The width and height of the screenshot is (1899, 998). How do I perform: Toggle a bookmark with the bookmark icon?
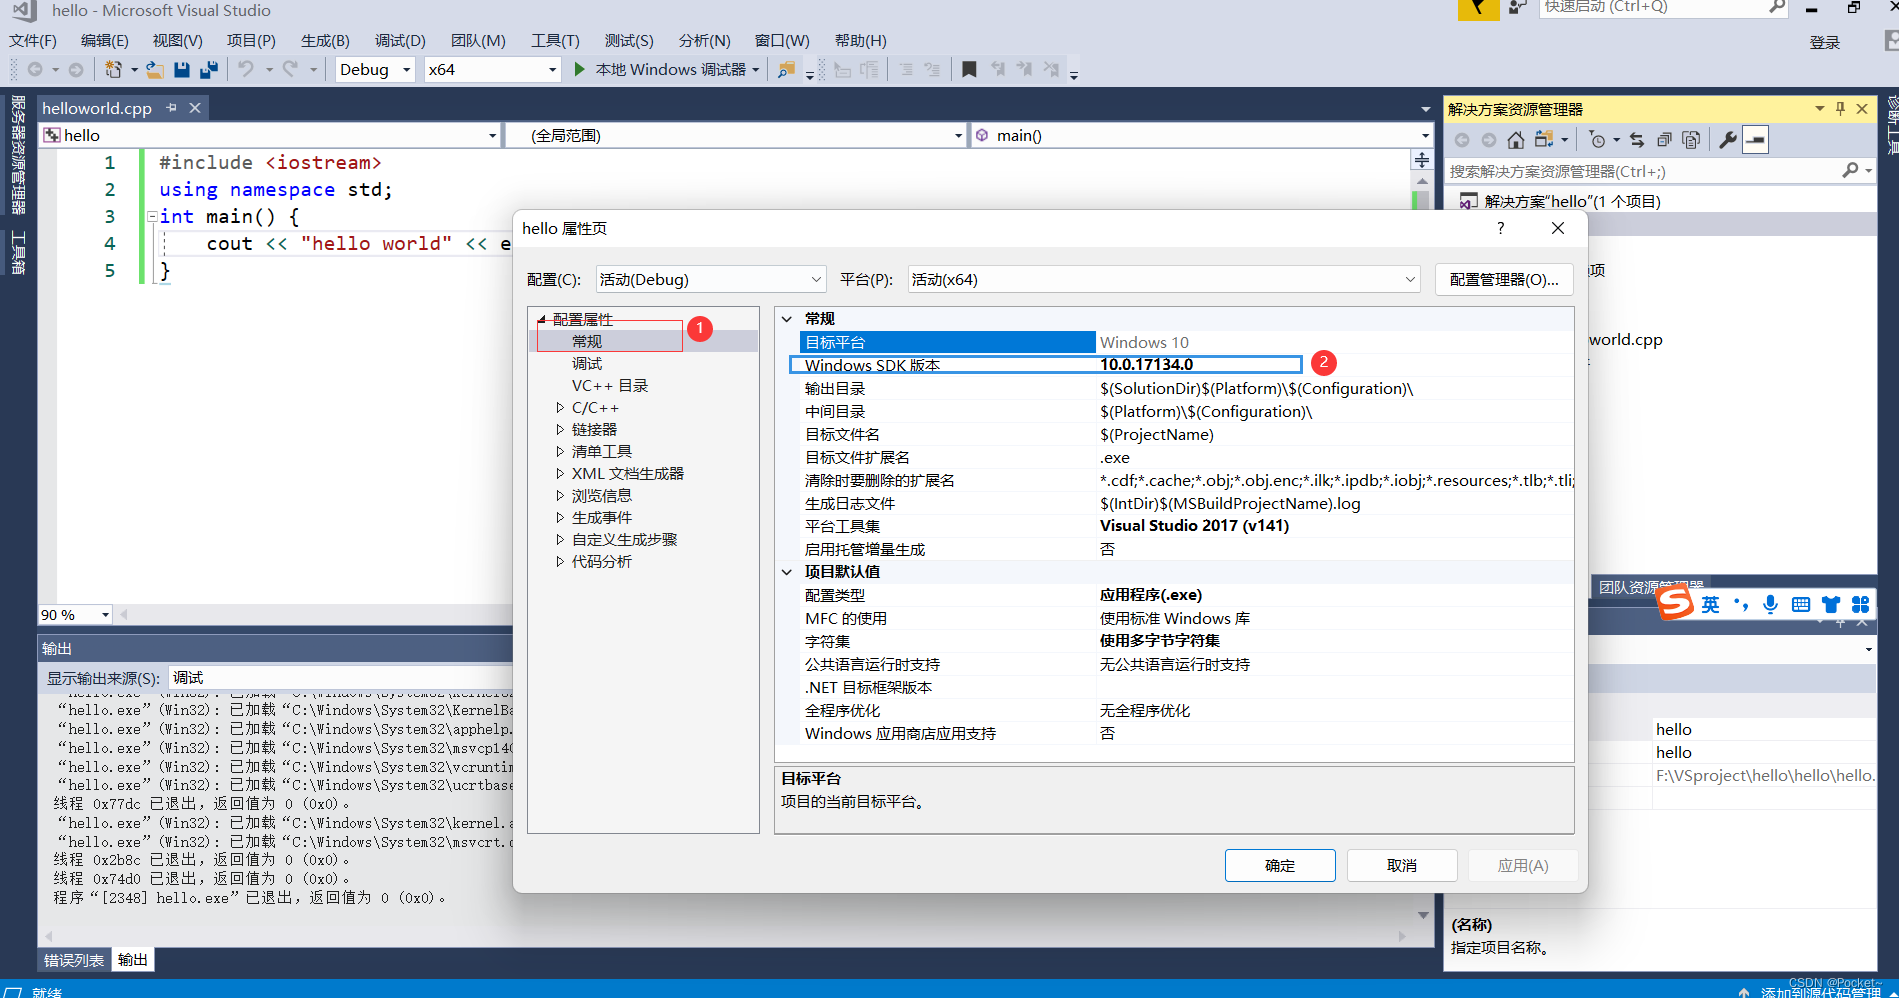968,69
